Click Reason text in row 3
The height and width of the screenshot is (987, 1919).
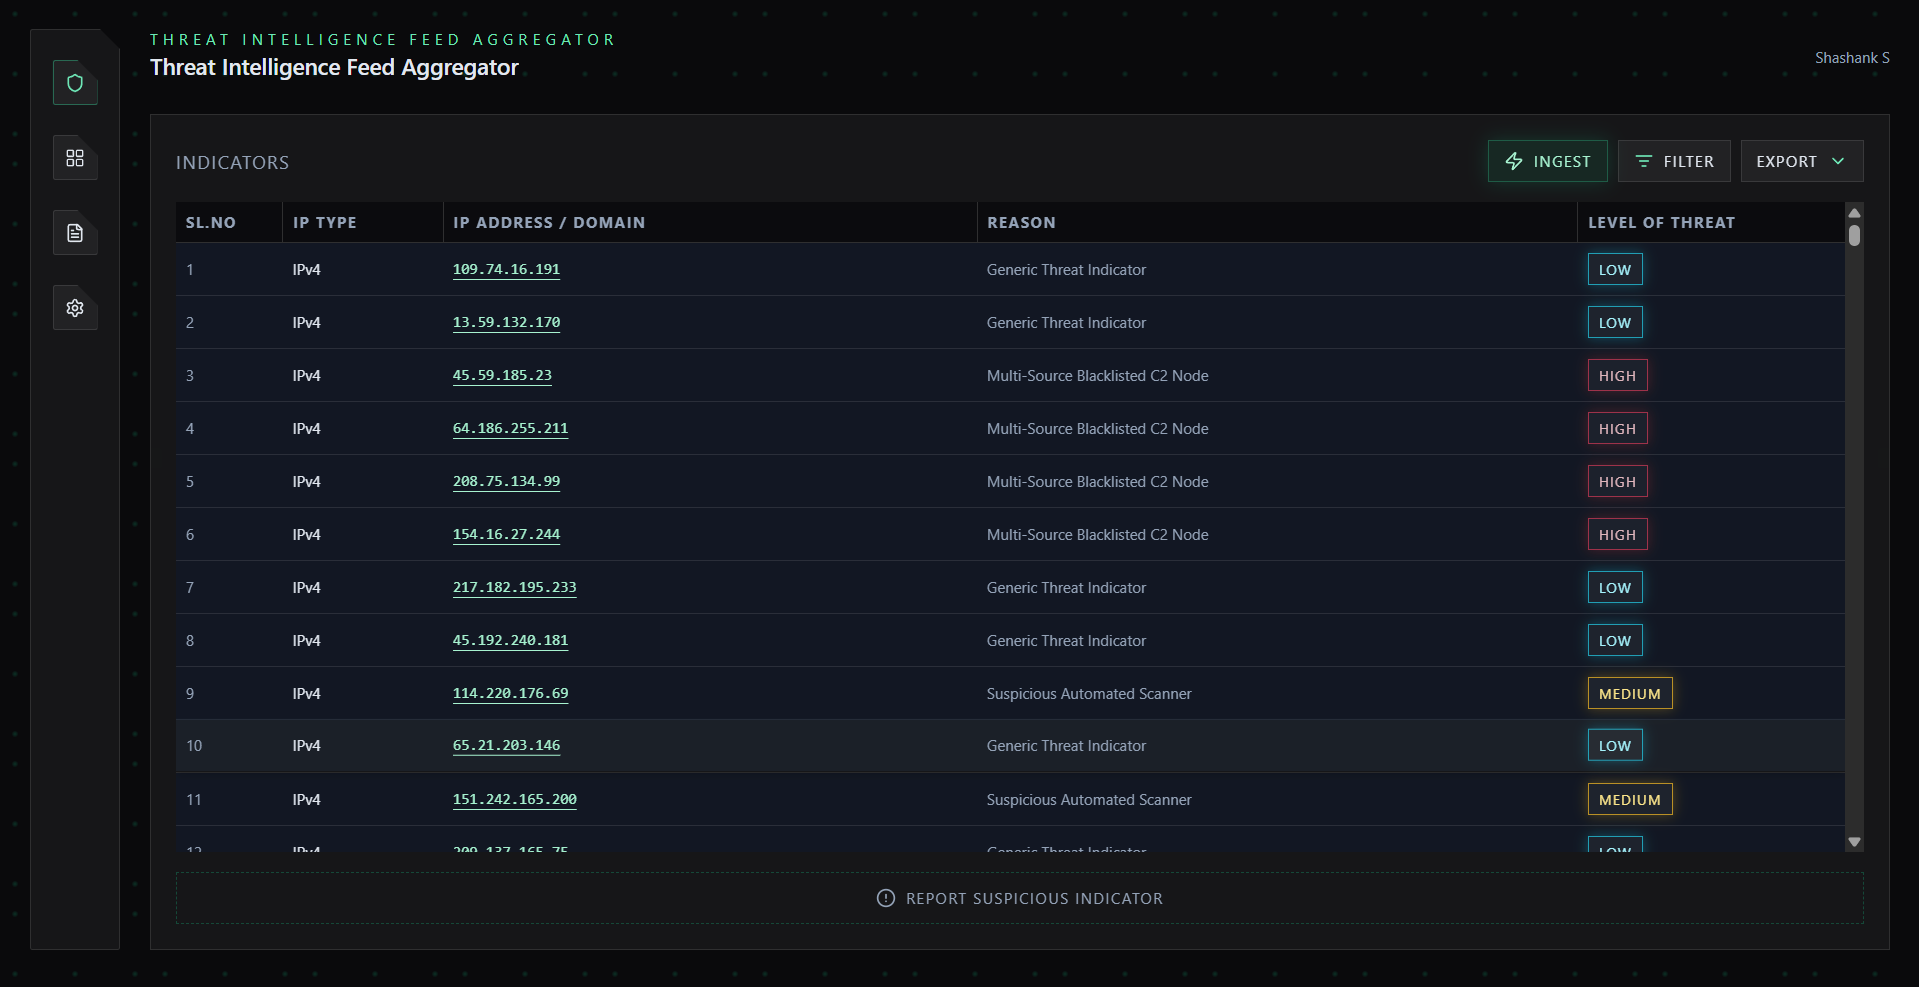[x=1097, y=375]
